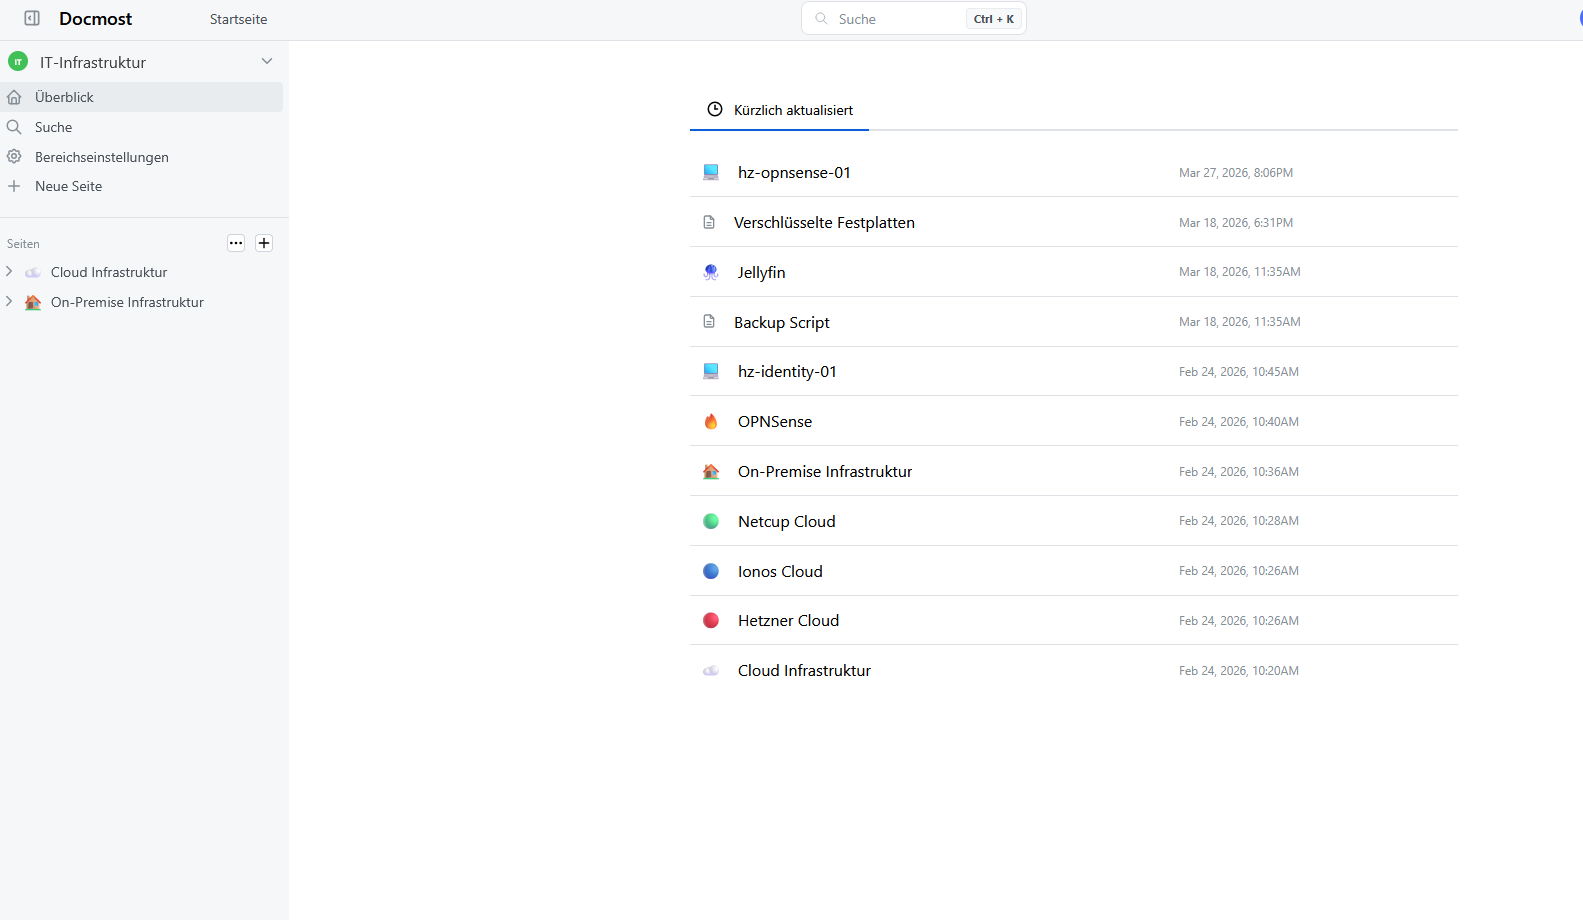Click the house icon of On-Premise Infrastruktur in sidebar
The height and width of the screenshot is (920, 1583).
coord(33,302)
